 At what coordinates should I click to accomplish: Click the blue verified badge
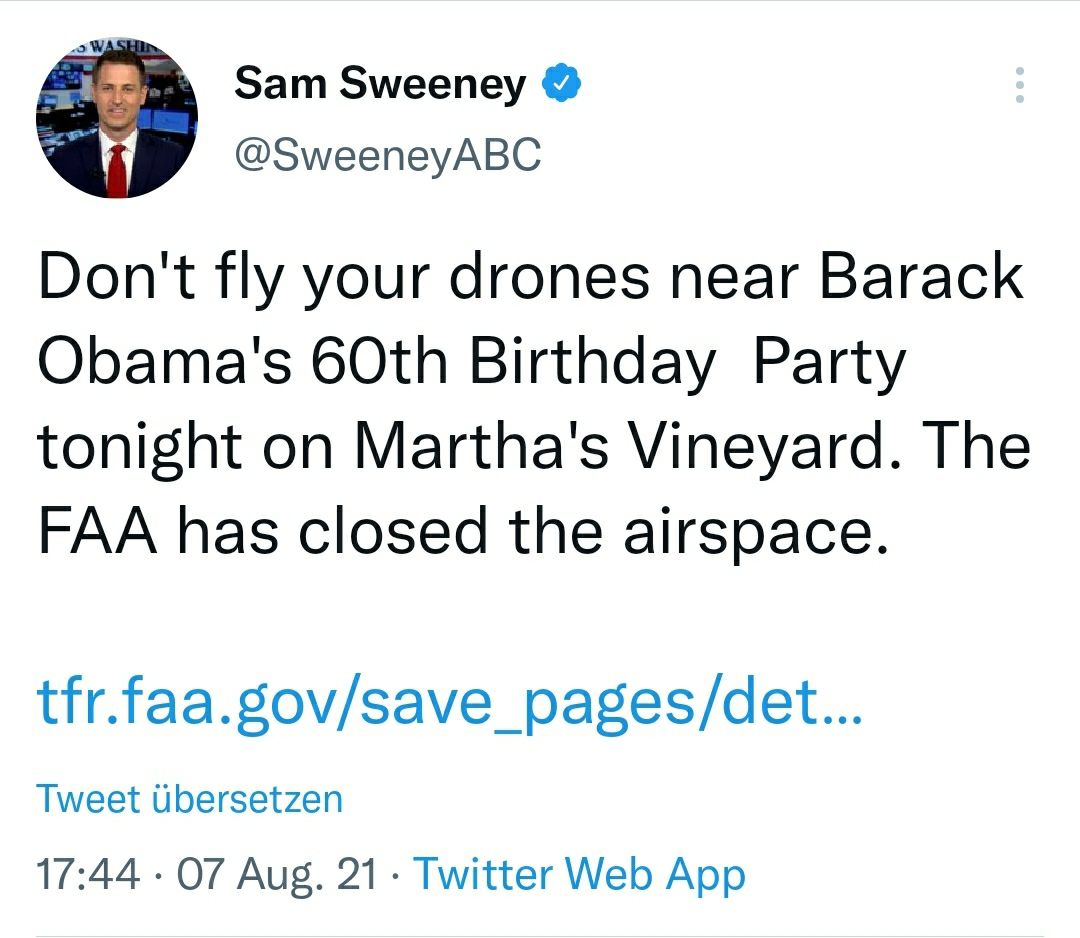[x=562, y=86]
